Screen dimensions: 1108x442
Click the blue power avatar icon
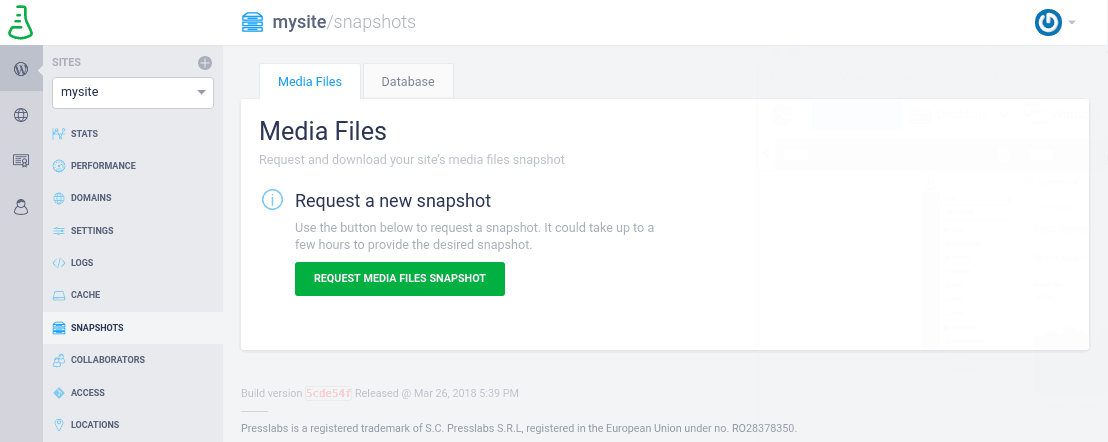[x=1048, y=23]
